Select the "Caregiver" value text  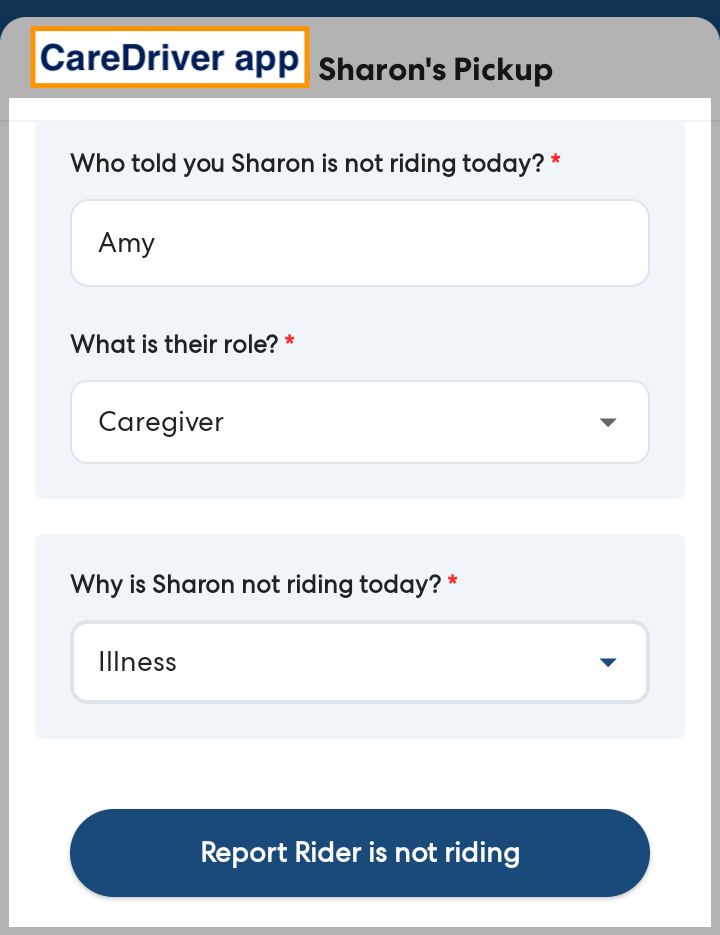click(161, 422)
